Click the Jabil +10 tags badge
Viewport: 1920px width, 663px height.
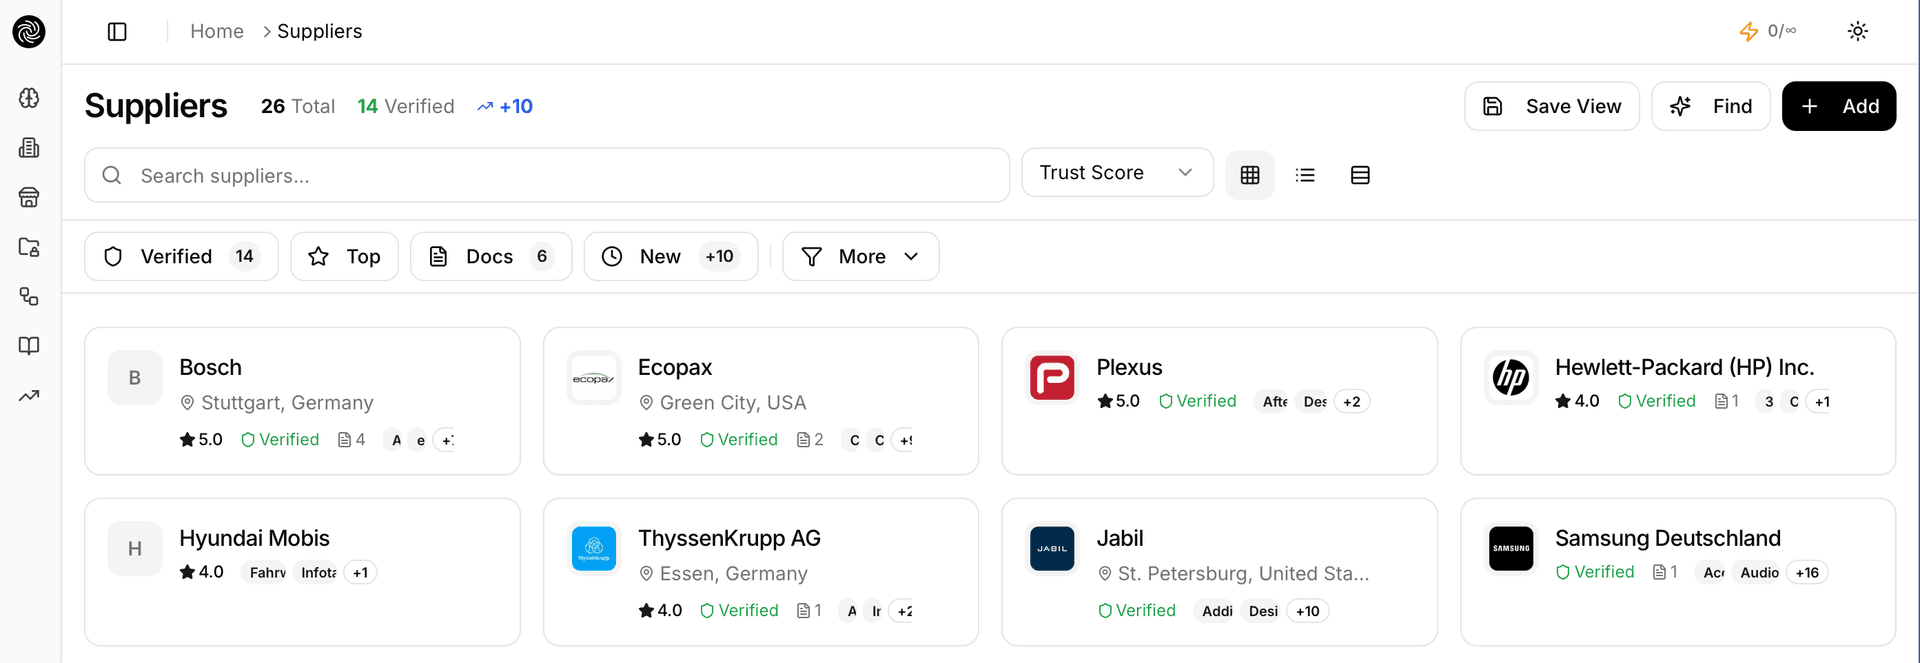[1308, 612]
